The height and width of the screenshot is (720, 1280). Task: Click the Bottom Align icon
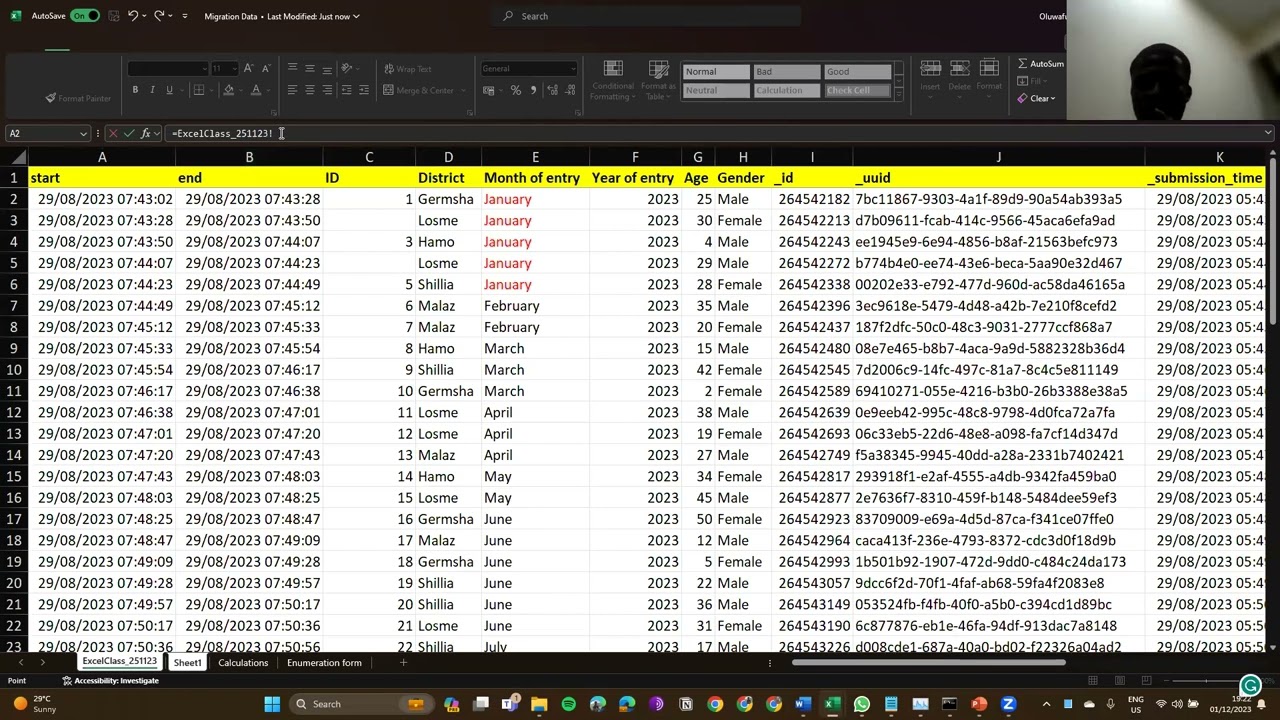pos(327,68)
